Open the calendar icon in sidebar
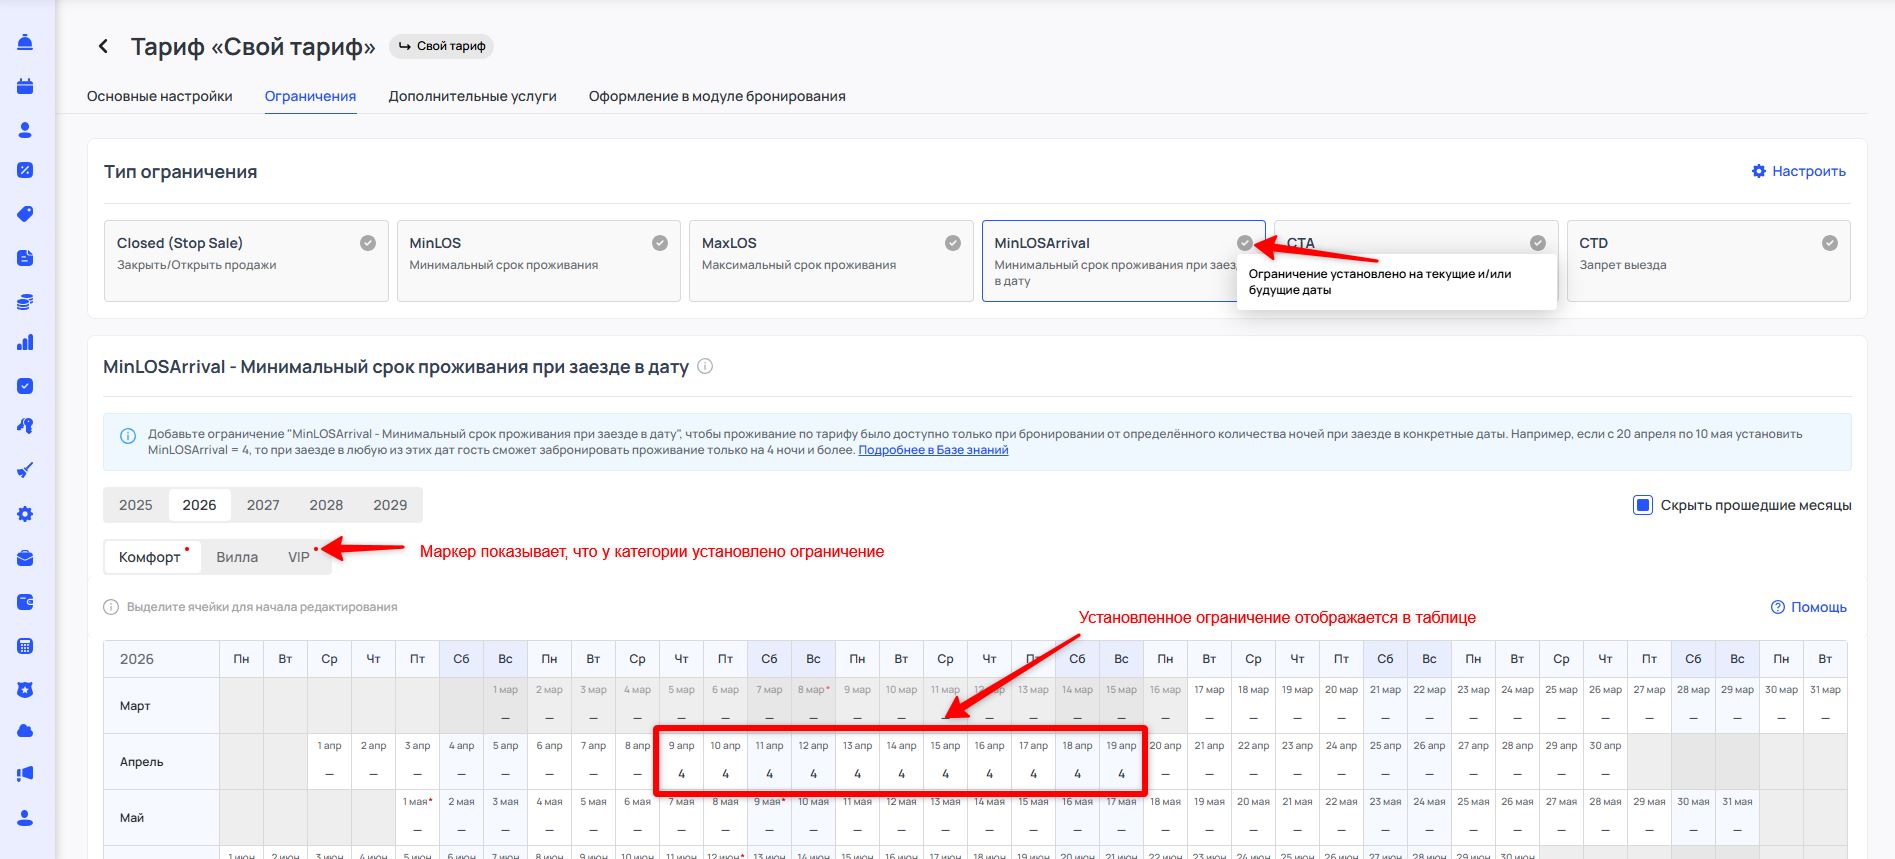Image resolution: width=1895 pixels, height=859 pixels. (x=25, y=86)
